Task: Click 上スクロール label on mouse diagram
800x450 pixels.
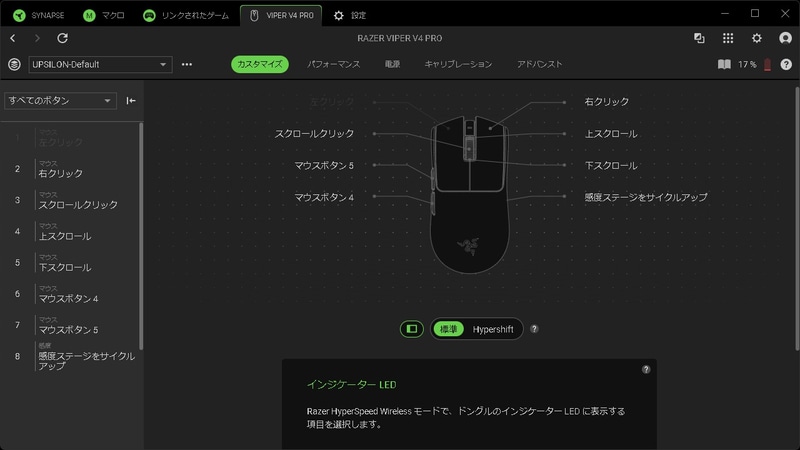Action: pos(611,134)
